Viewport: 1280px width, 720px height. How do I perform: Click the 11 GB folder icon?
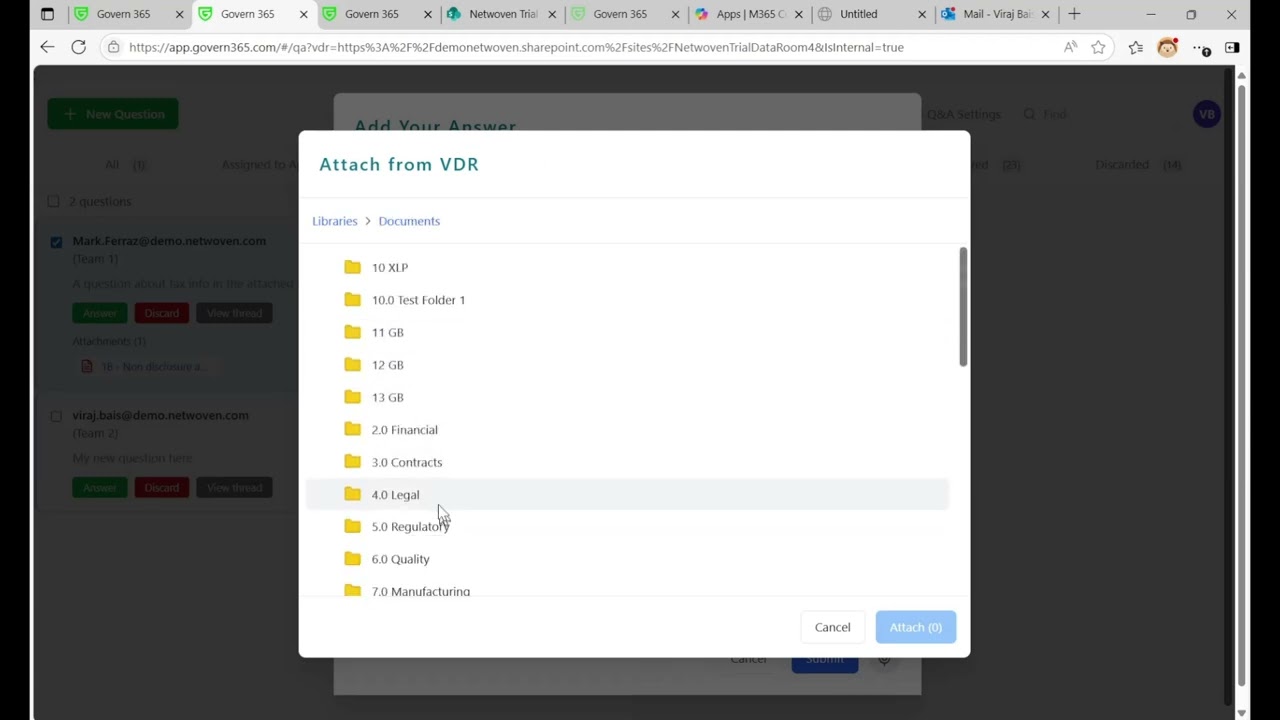(x=352, y=332)
